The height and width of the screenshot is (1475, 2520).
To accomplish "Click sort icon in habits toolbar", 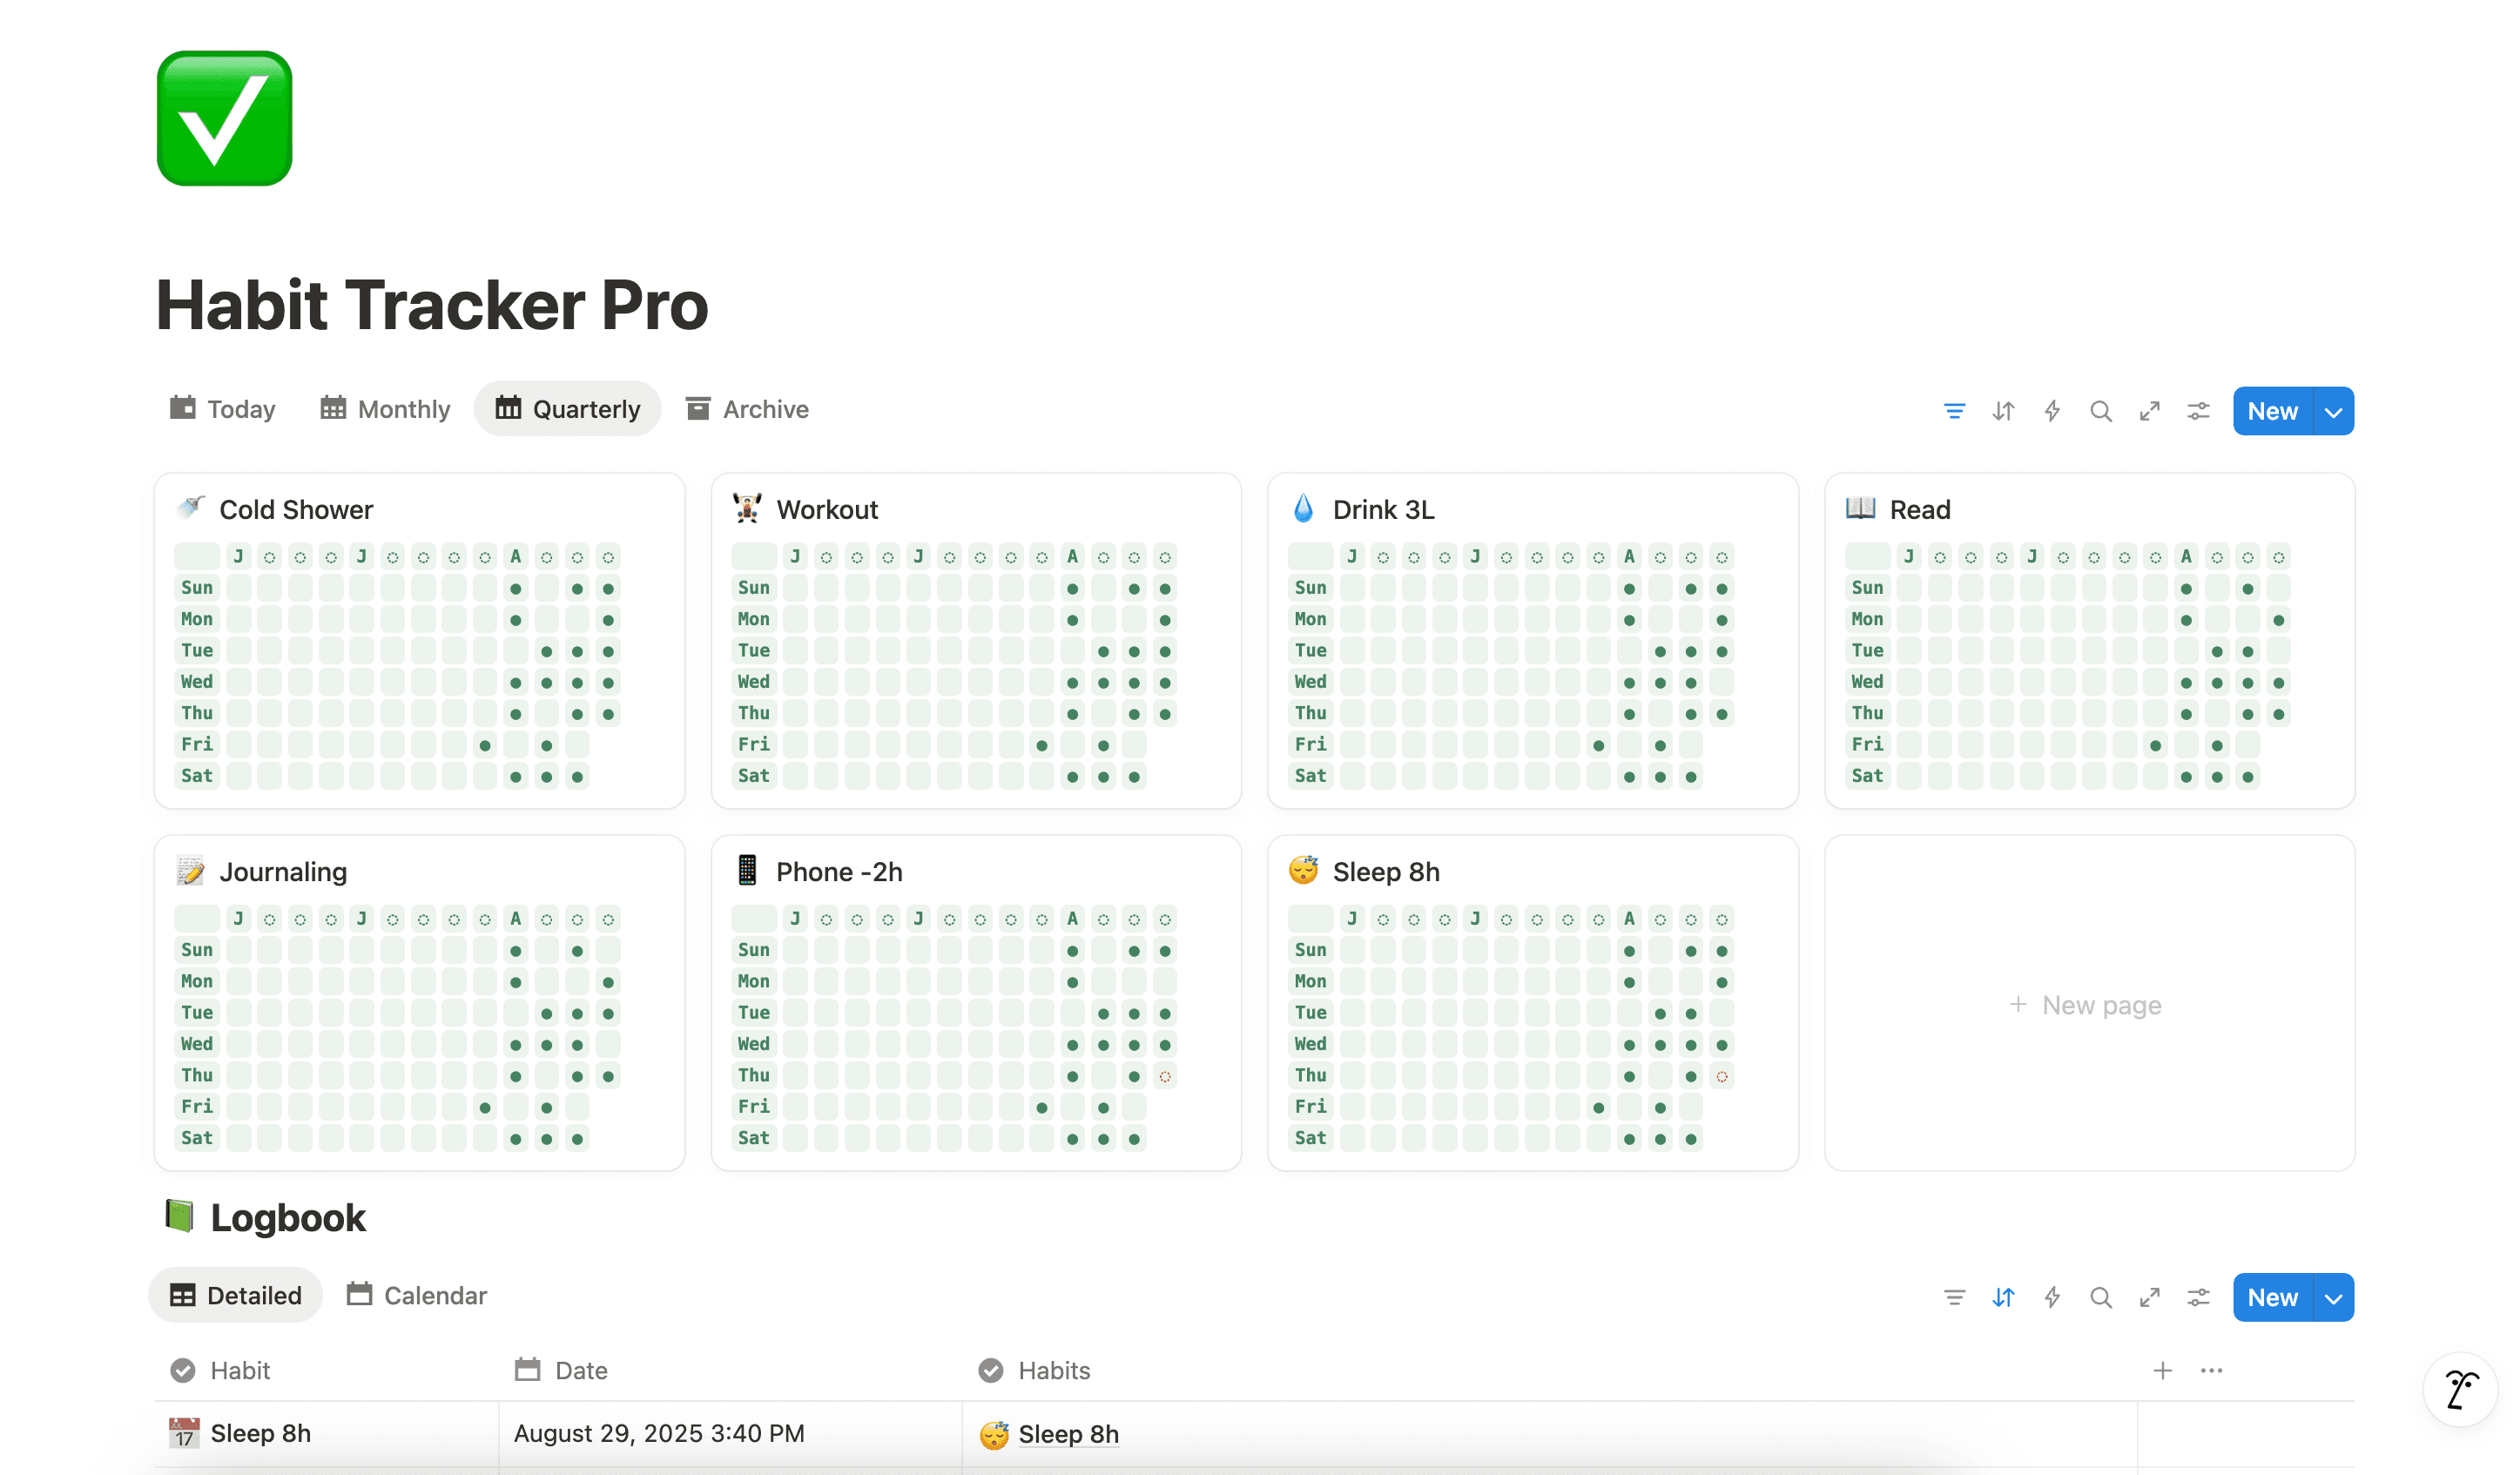I will pyautogui.click(x=2002, y=411).
